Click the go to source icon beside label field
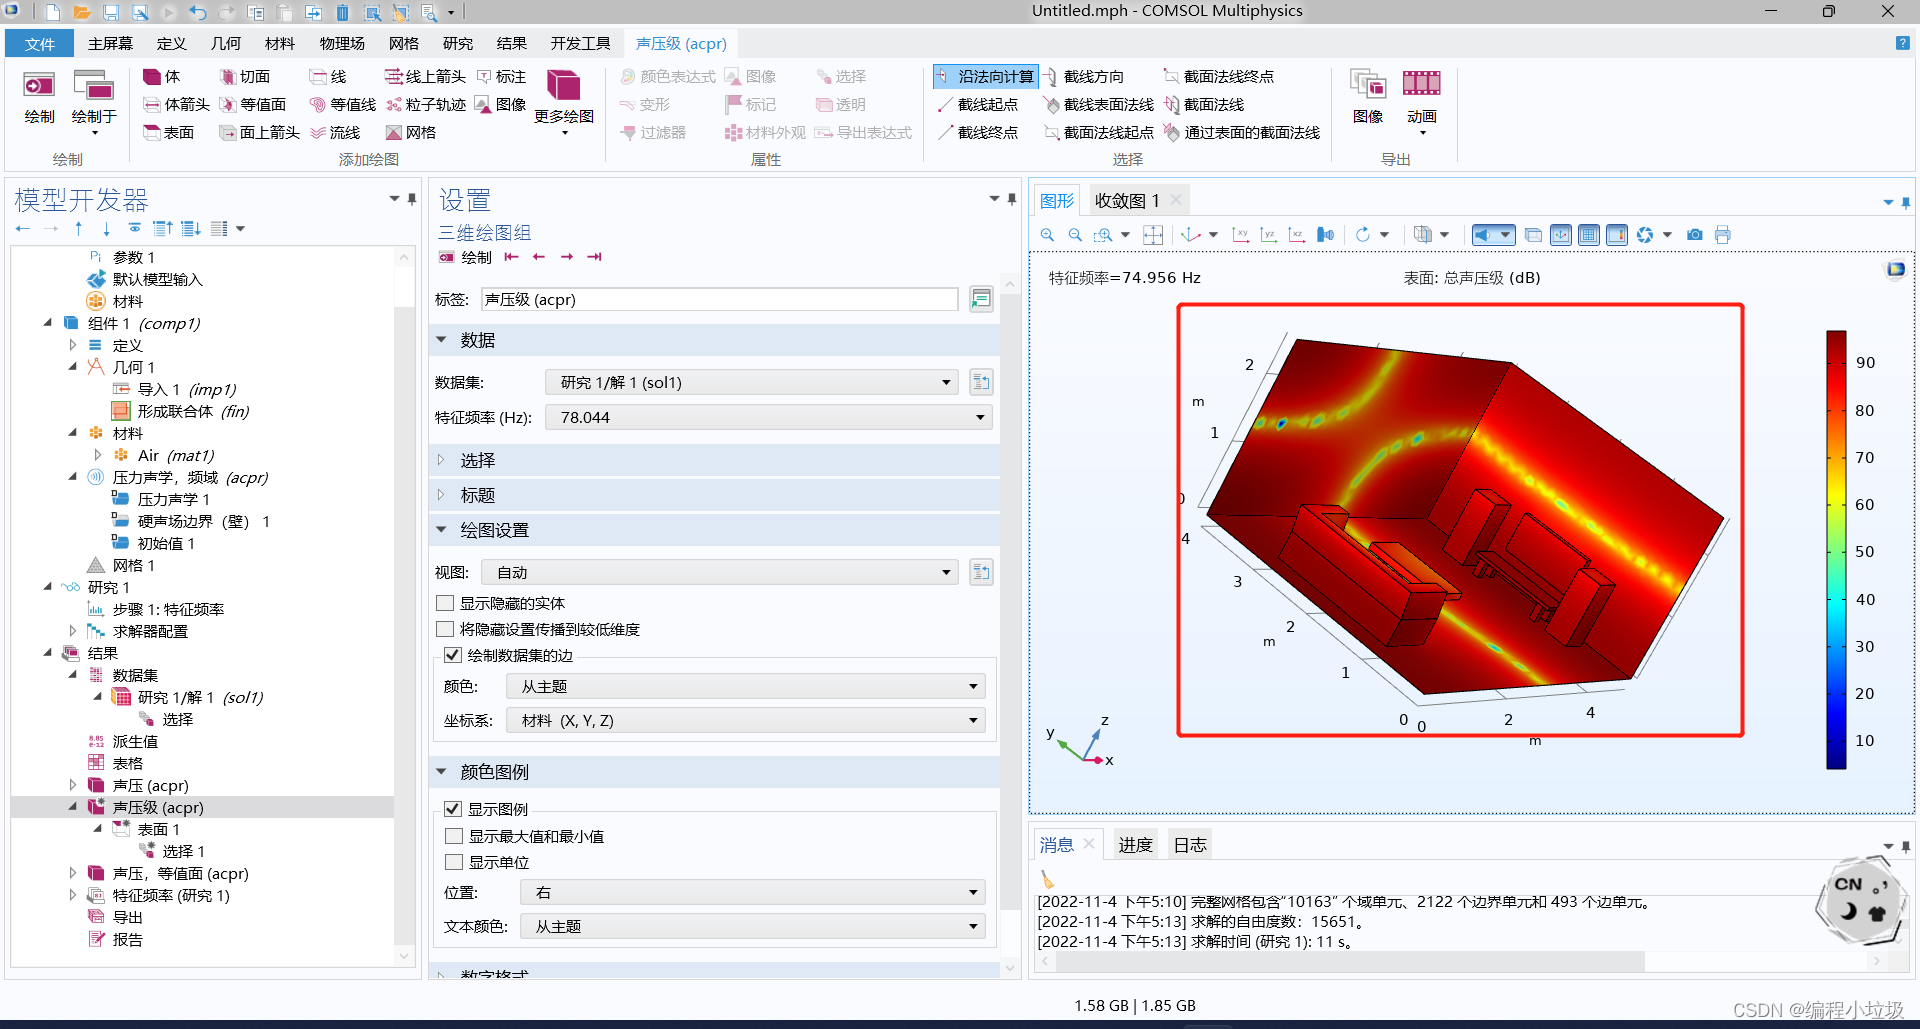This screenshot has height=1029, width=1920. tap(981, 299)
